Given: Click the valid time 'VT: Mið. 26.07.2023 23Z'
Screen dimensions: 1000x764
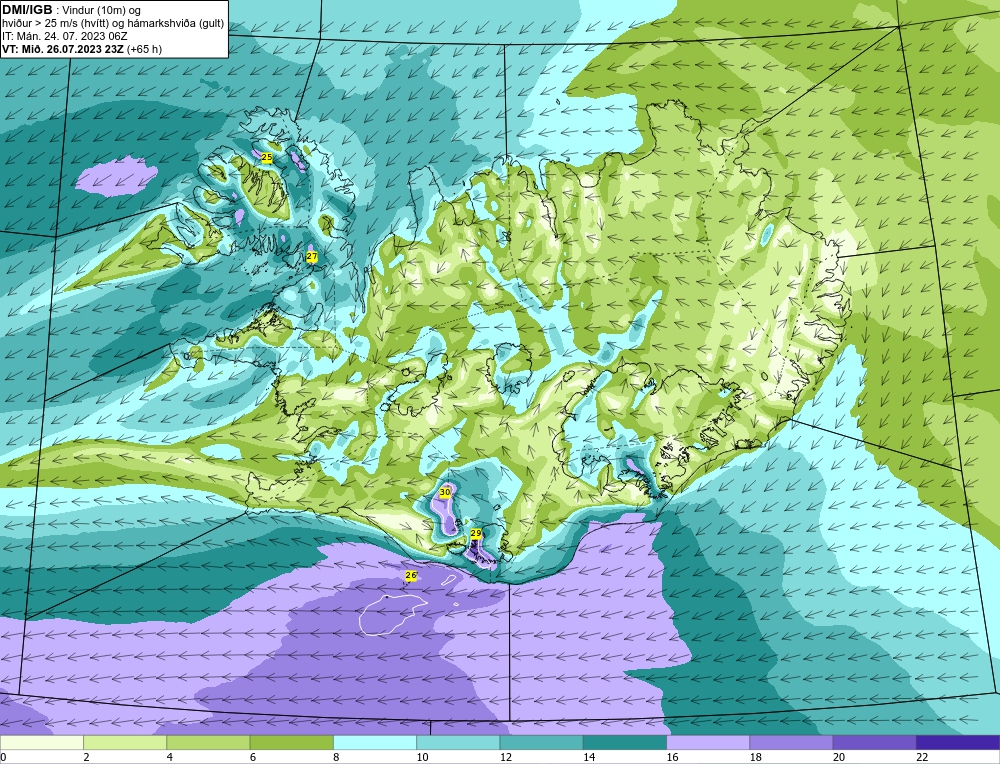Looking at the screenshot, I should [63, 49].
